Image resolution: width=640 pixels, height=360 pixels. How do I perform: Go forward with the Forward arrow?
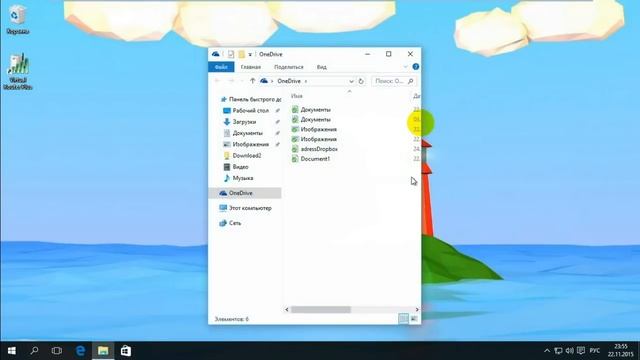pyautogui.click(x=231, y=81)
